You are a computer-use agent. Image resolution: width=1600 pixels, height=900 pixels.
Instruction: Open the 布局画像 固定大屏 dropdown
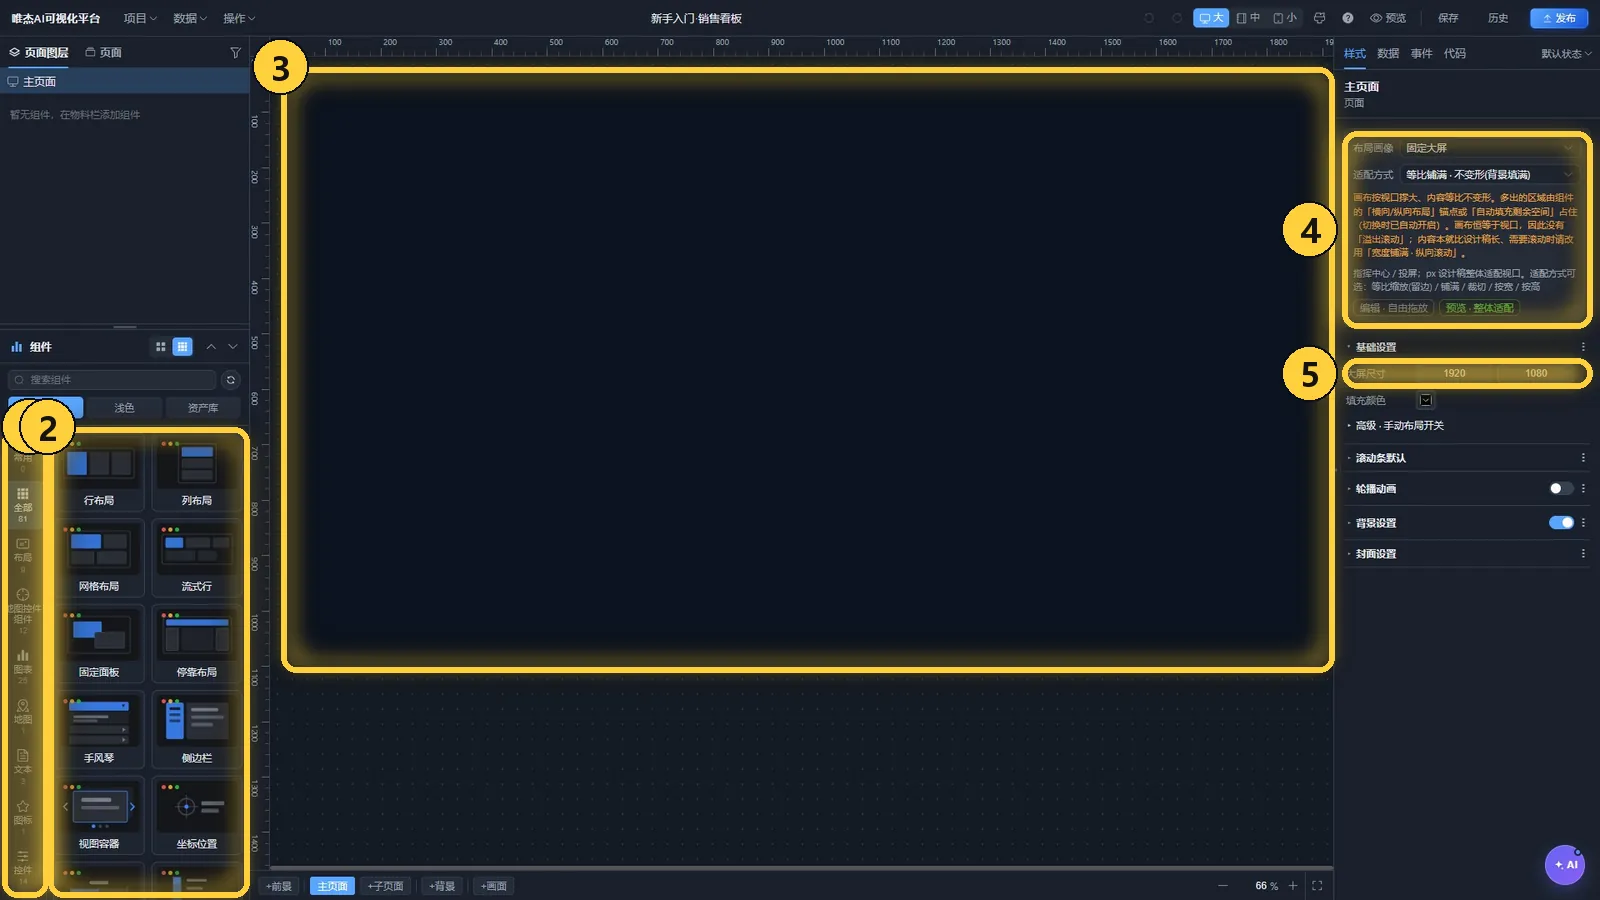pyautogui.click(x=1489, y=148)
